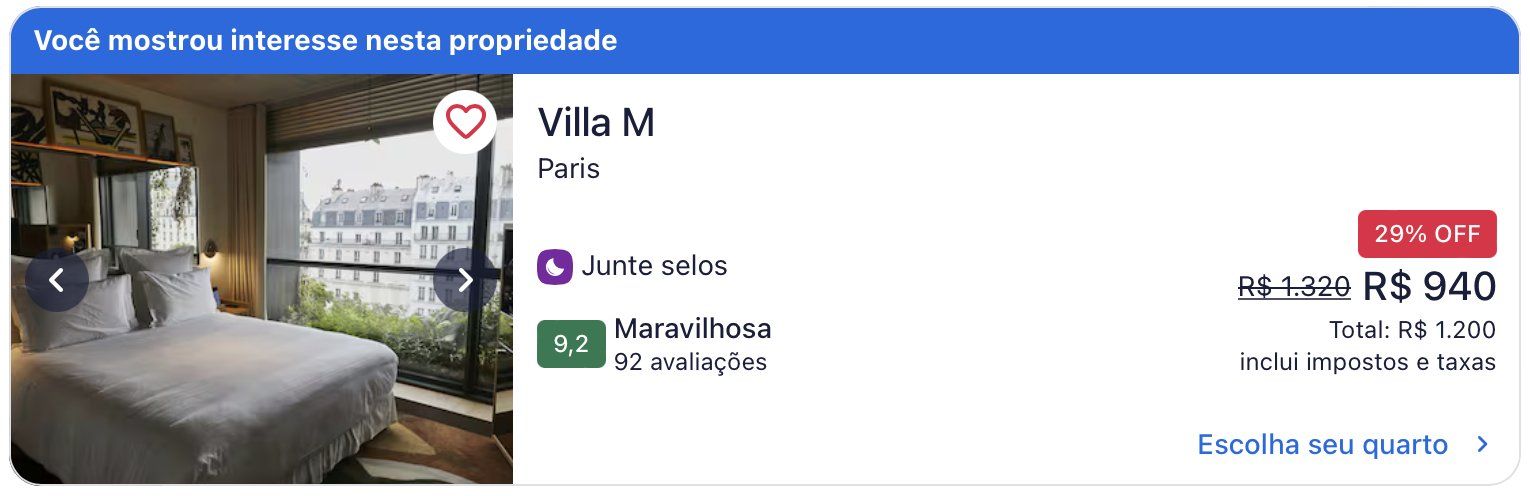
Task: Click the inclui impostos e taxas note
Action: (x=1368, y=362)
